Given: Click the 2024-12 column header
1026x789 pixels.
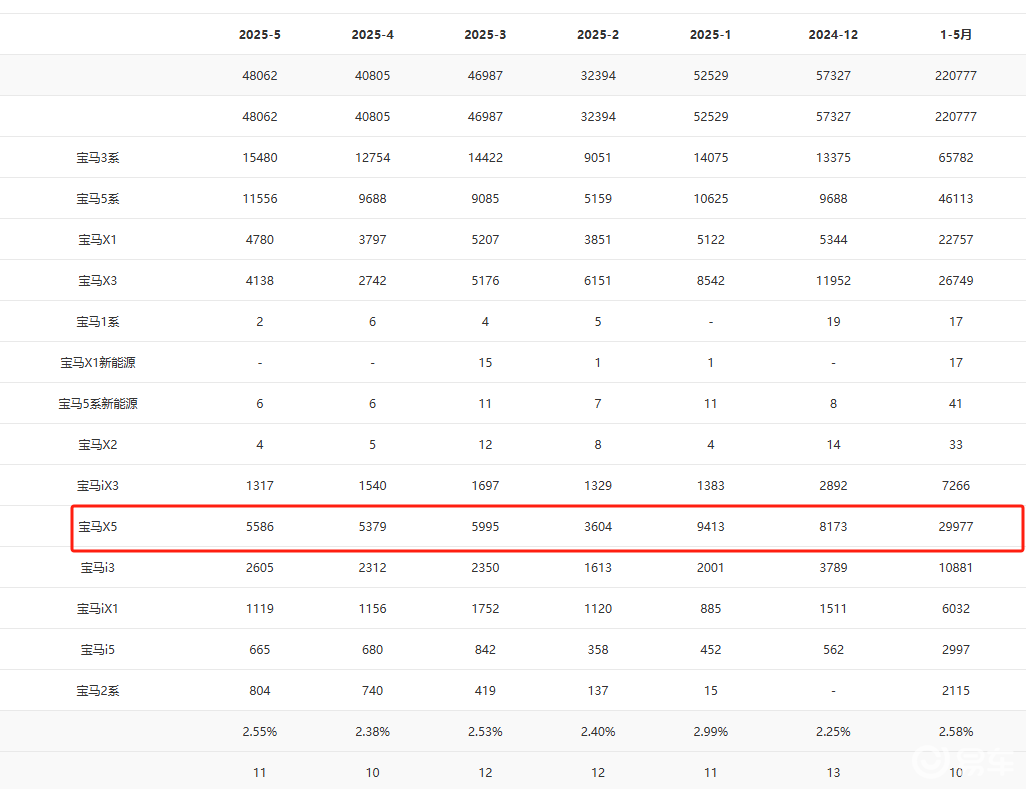Looking at the screenshot, I should click(x=833, y=35).
